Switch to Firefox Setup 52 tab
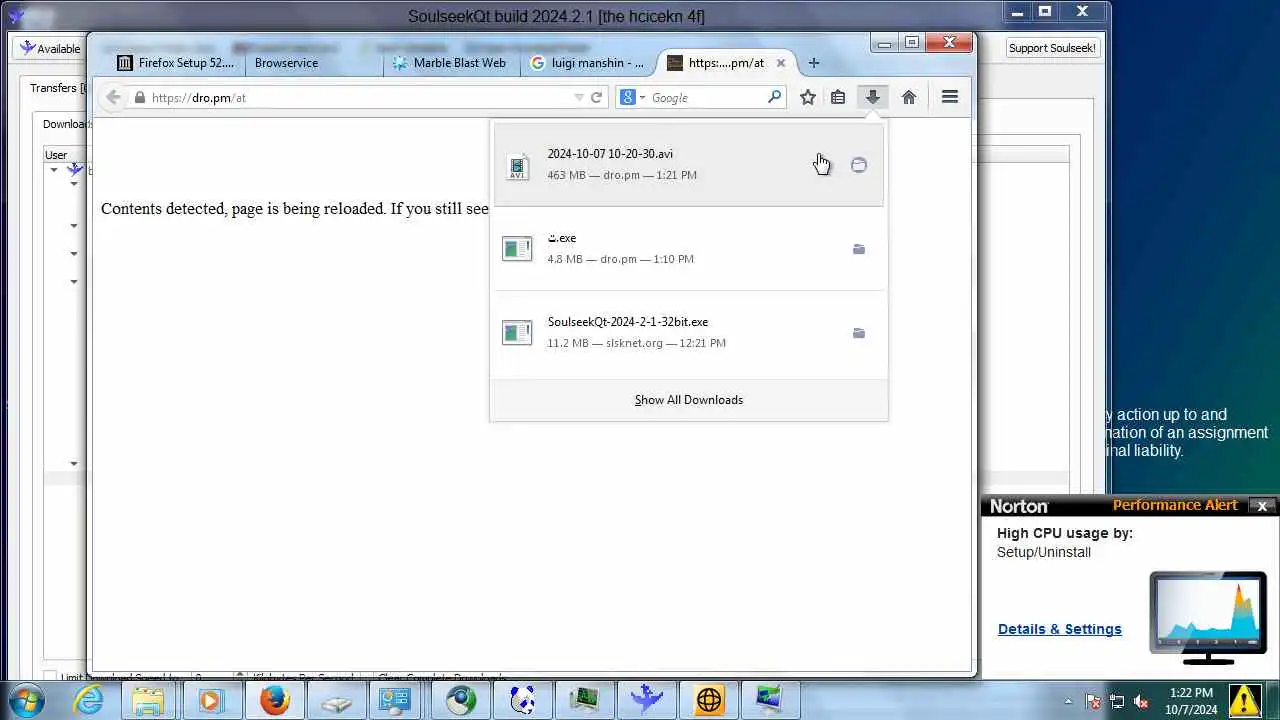The width and height of the screenshot is (1280, 720). (176, 63)
